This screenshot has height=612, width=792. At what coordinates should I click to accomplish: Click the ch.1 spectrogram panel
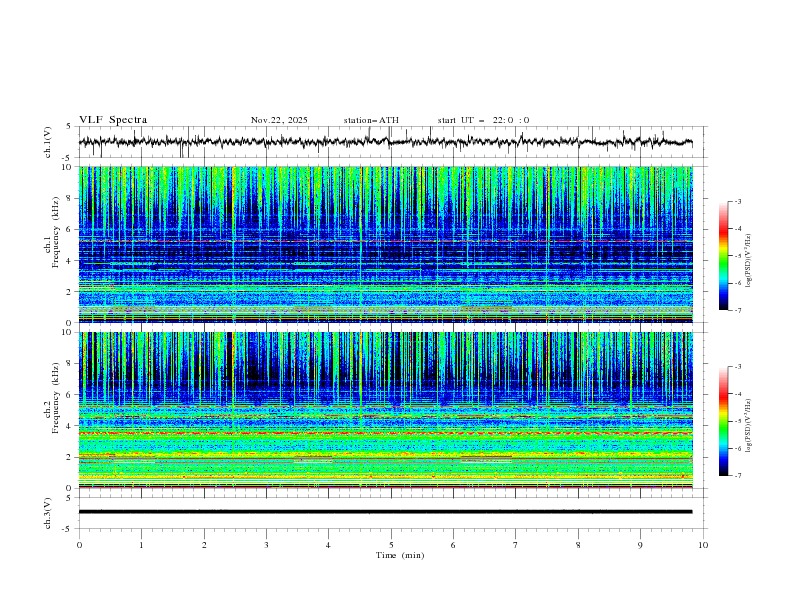[x=386, y=244]
